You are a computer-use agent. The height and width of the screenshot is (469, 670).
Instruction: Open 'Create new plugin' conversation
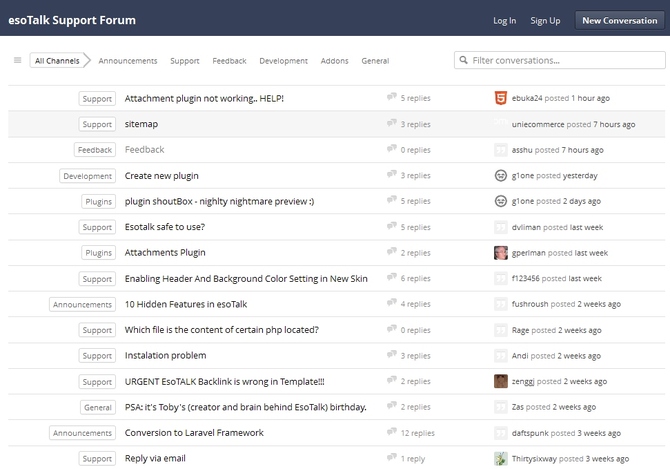click(162, 176)
